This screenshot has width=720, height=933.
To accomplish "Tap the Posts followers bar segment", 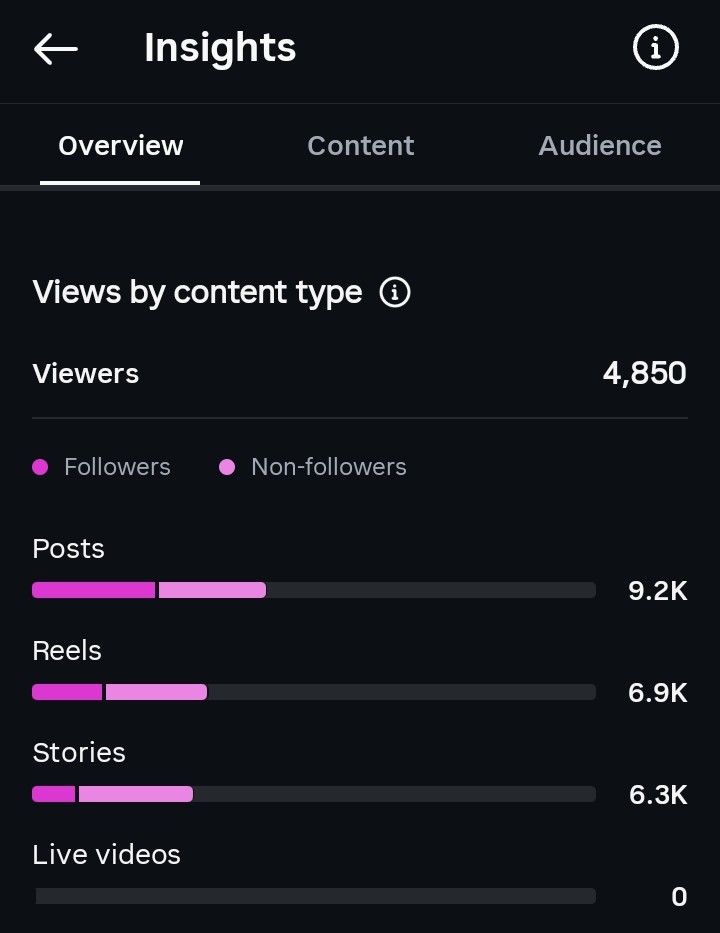I will click(93, 590).
